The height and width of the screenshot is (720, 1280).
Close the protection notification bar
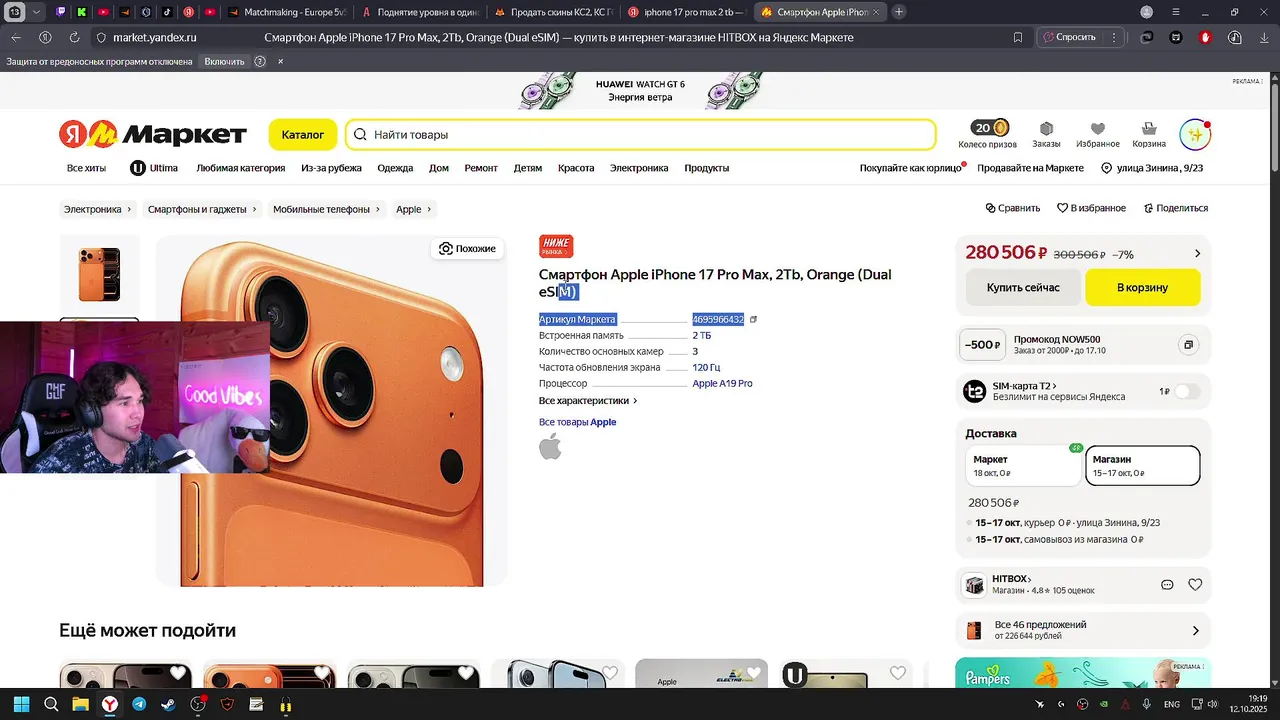[281, 61]
